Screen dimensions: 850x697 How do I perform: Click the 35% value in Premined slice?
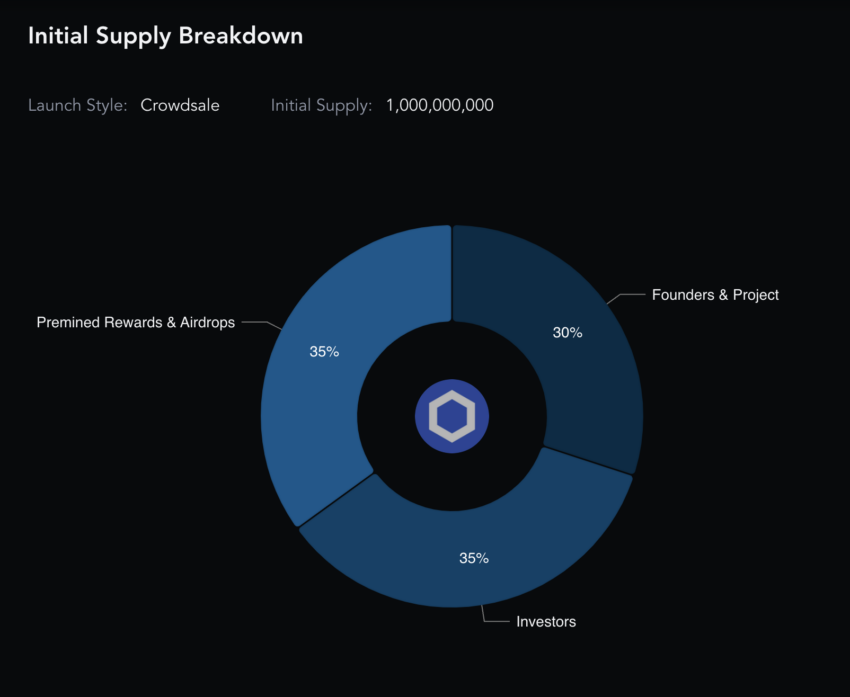pyautogui.click(x=324, y=352)
